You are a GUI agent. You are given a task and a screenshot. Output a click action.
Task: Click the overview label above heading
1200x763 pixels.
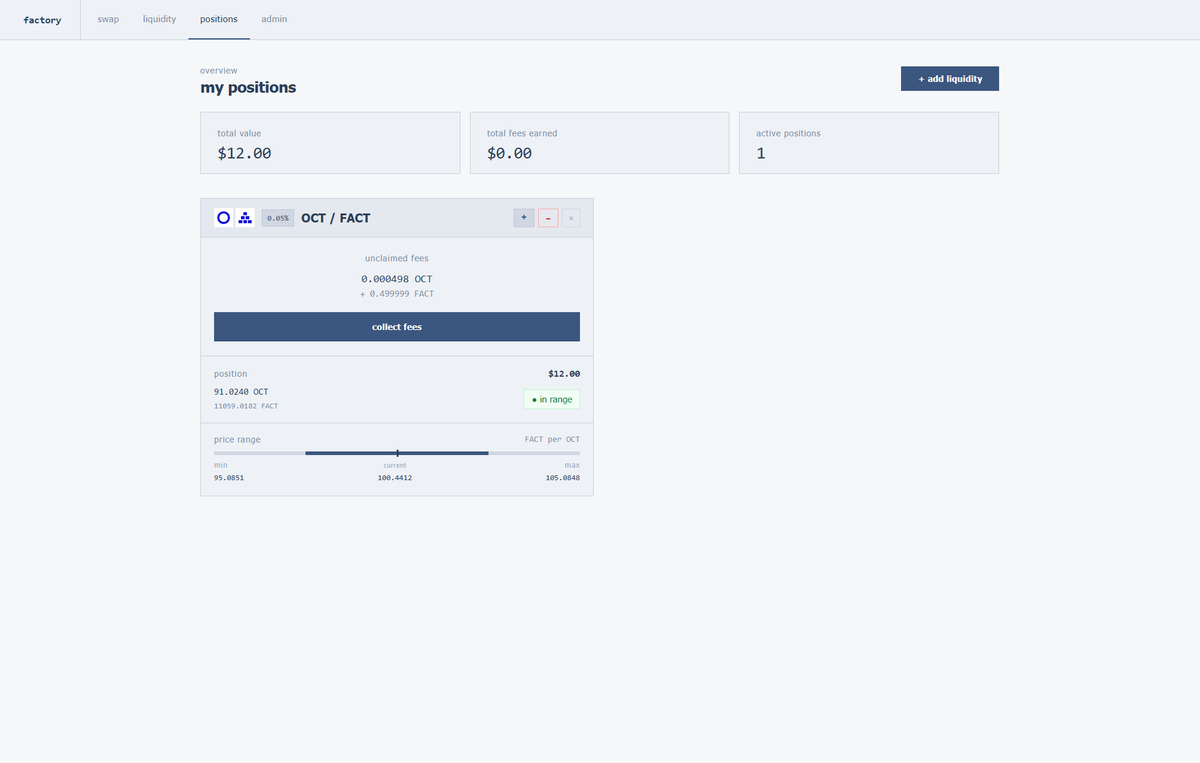(219, 70)
